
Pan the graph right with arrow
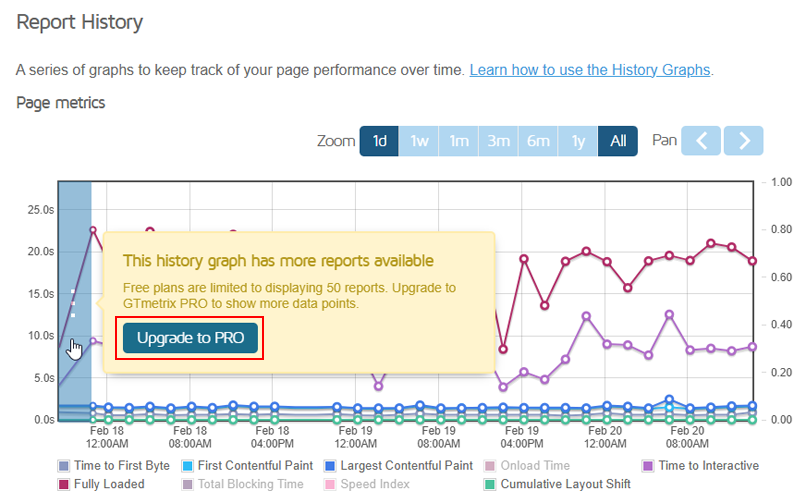click(x=743, y=141)
